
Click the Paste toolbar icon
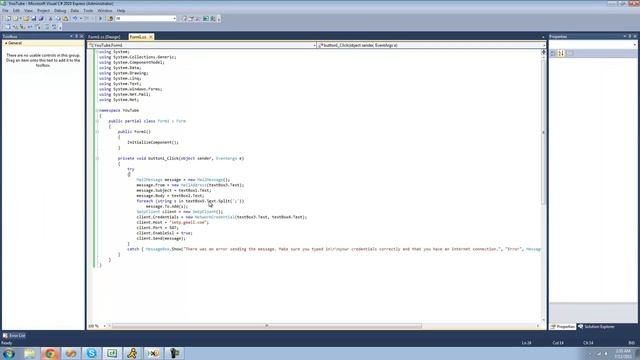pos(65,19)
